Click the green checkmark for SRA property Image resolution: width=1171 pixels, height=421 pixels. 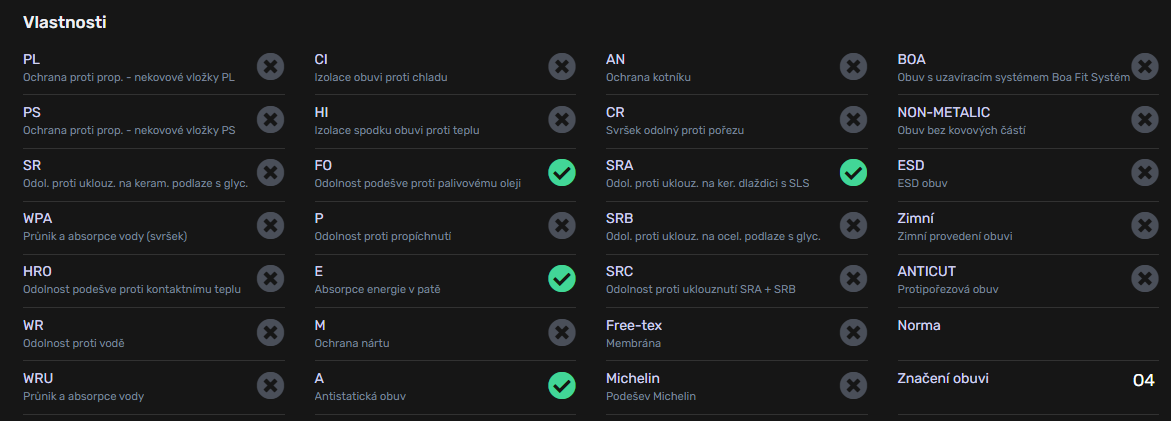point(853,172)
